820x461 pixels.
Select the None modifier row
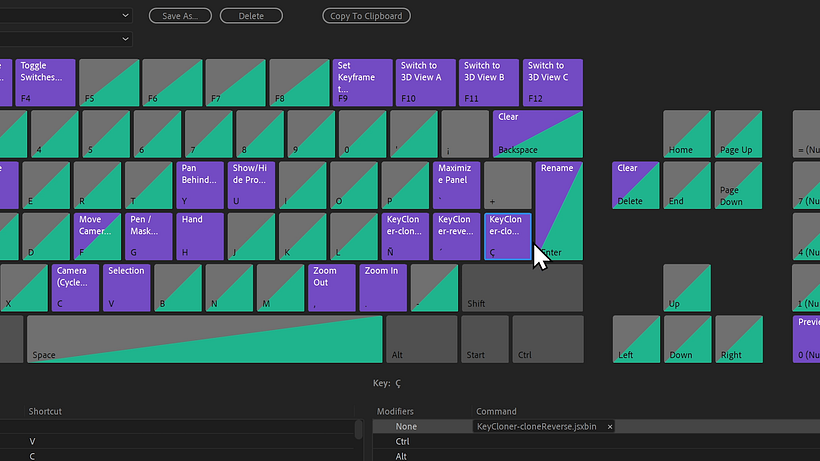click(x=596, y=427)
